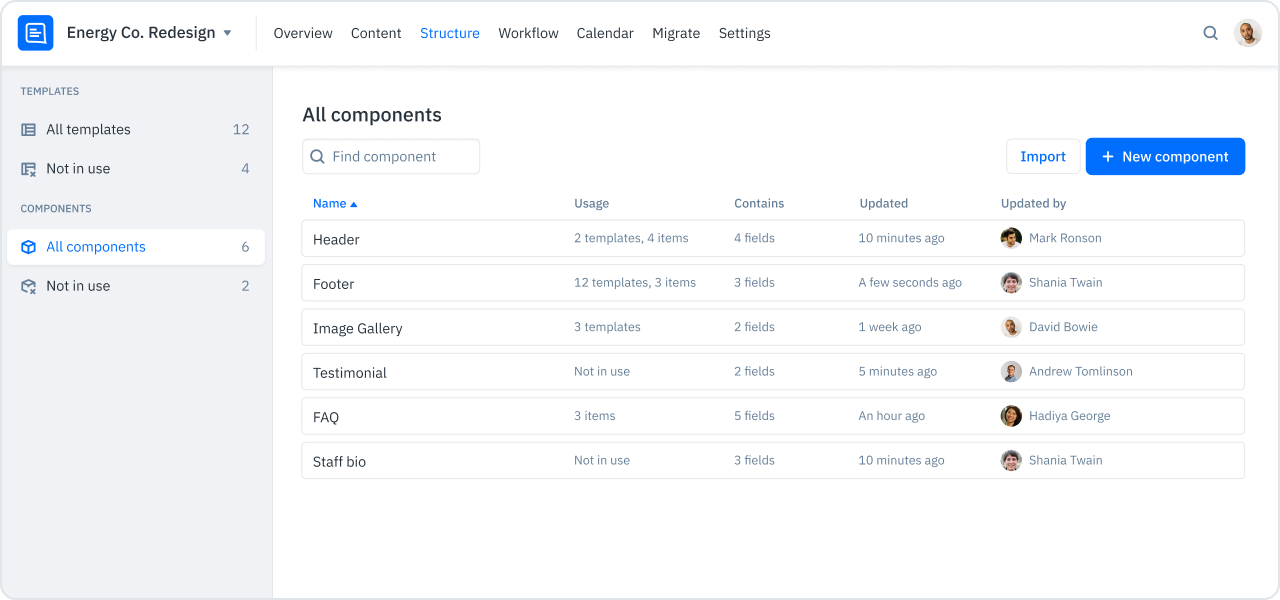Go to the Settings tab
The height and width of the screenshot is (600, 1280).
point(744,33)
